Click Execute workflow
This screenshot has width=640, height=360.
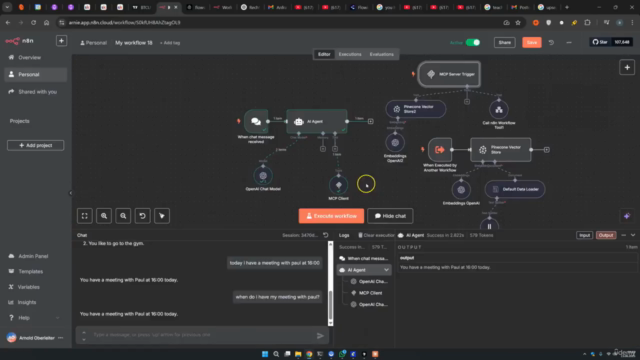331,216
